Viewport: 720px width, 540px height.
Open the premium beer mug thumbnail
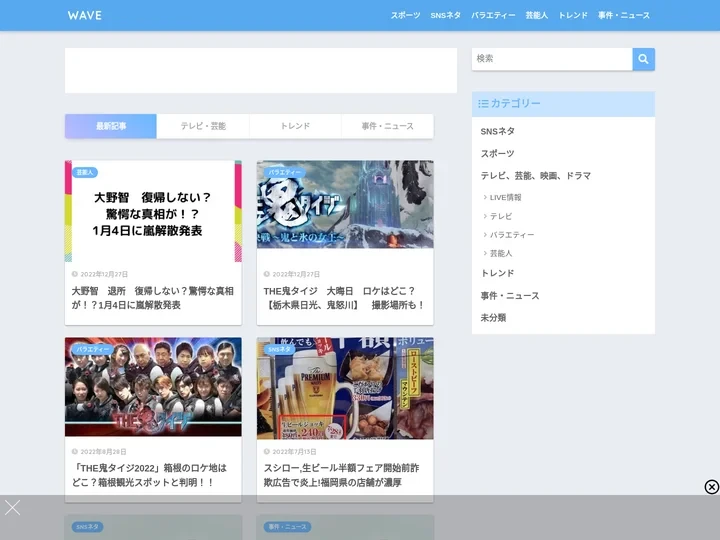click(x=345, y=388)
